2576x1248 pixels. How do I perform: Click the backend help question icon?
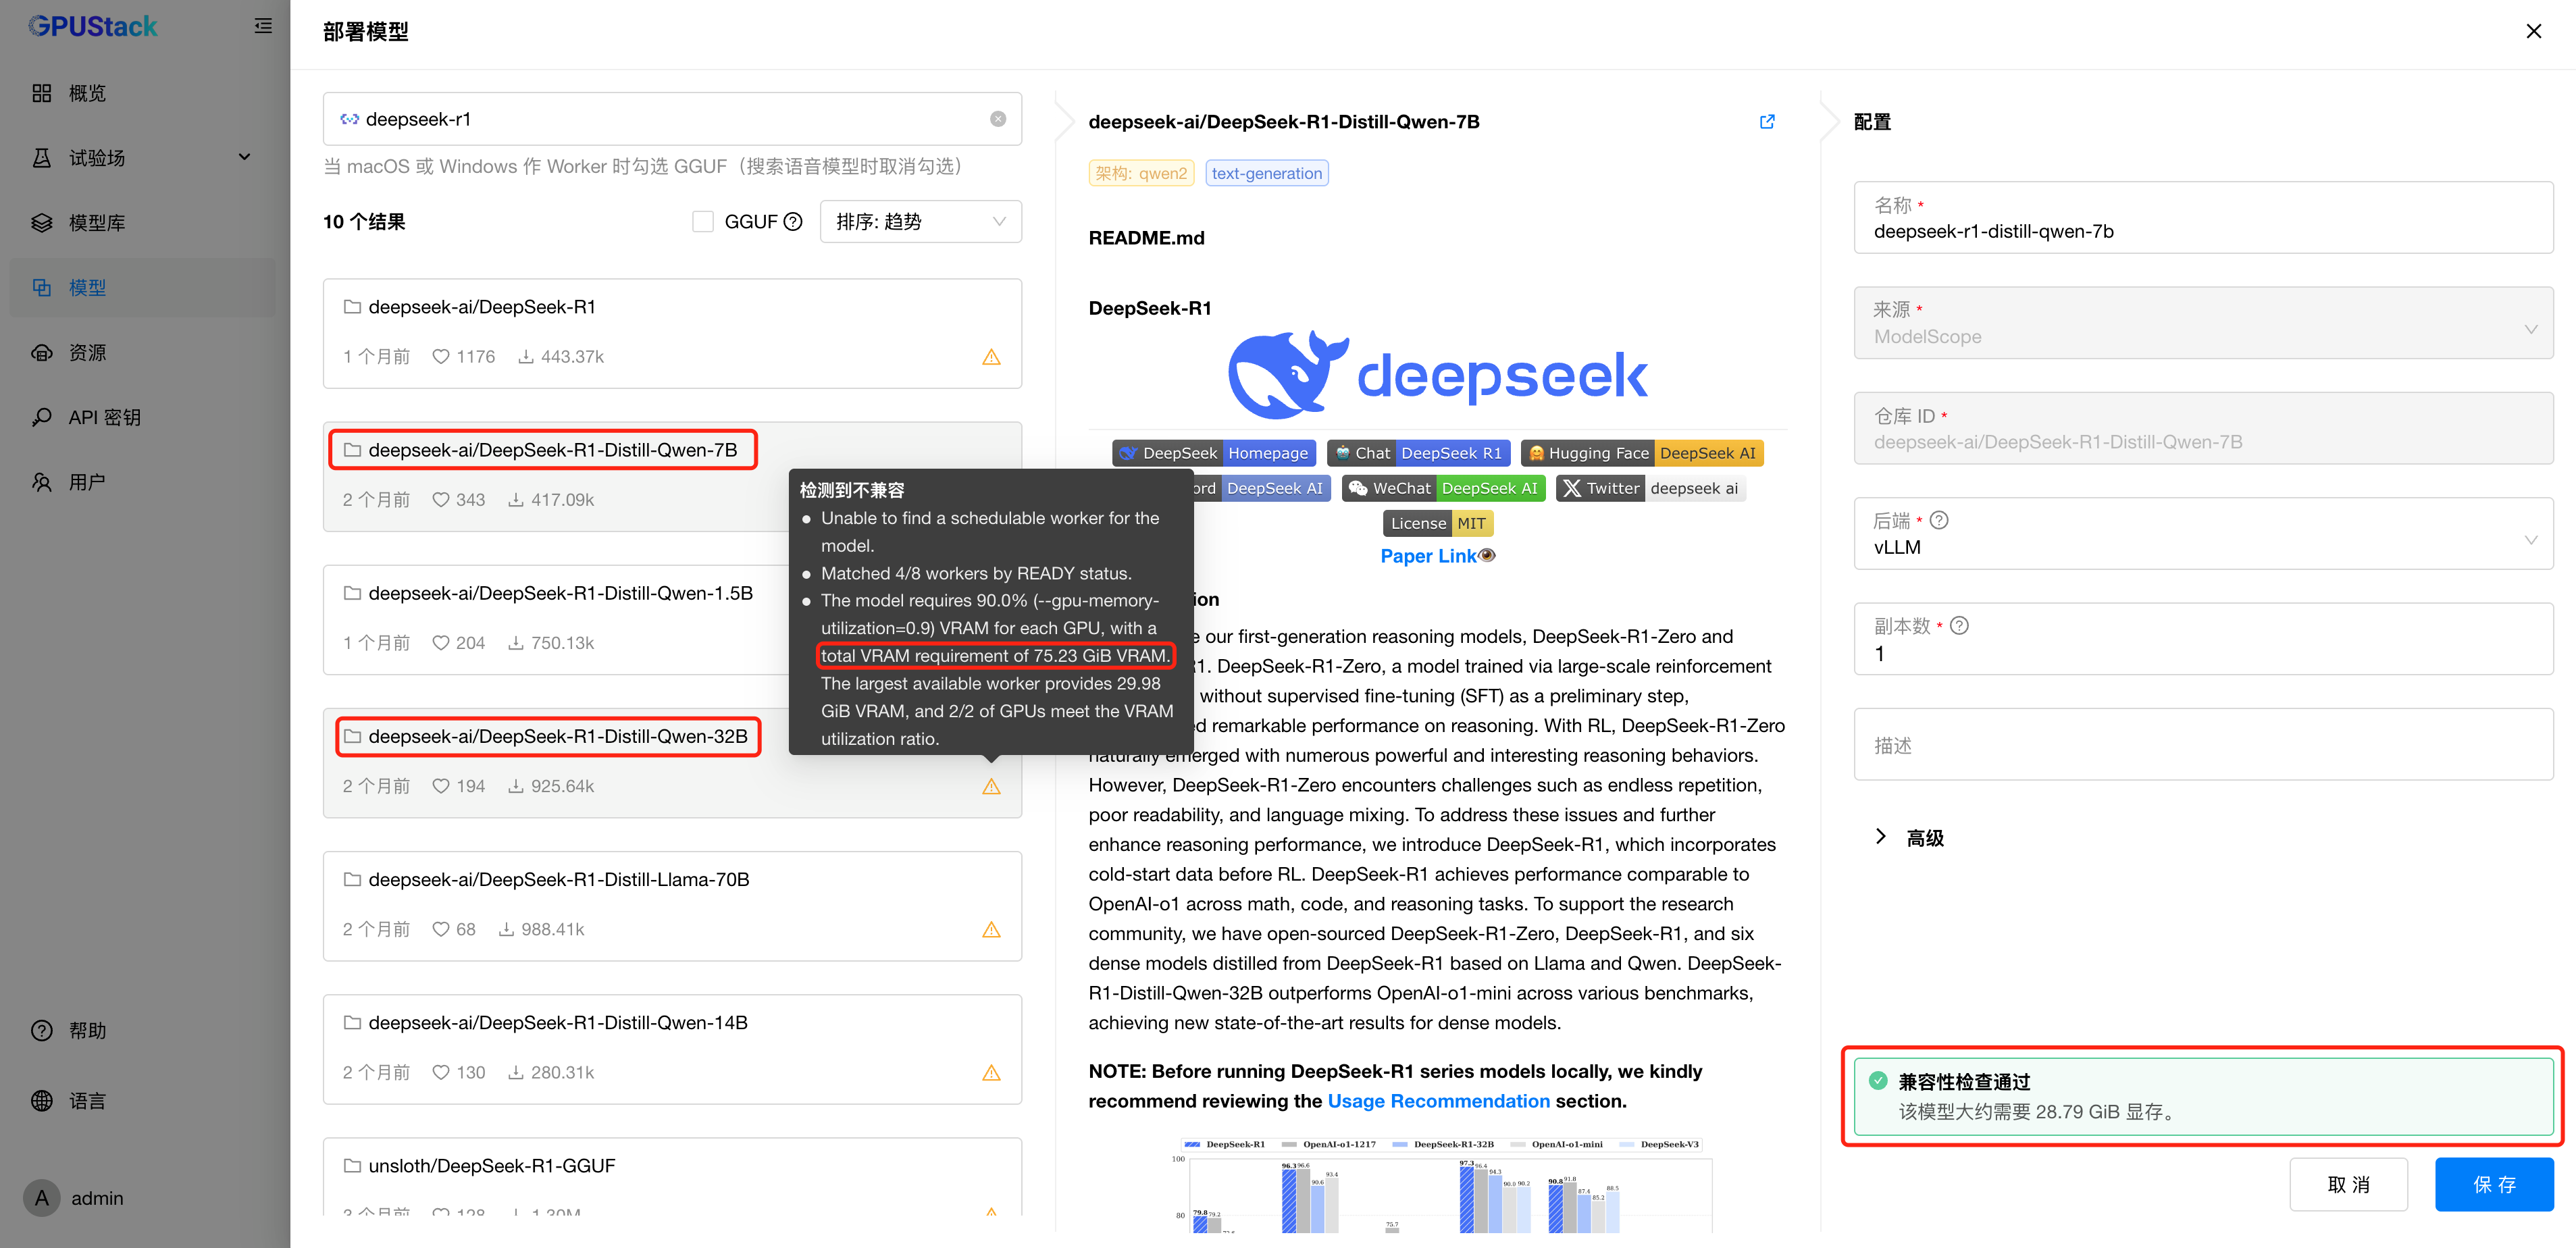(x=1938, y=520)
